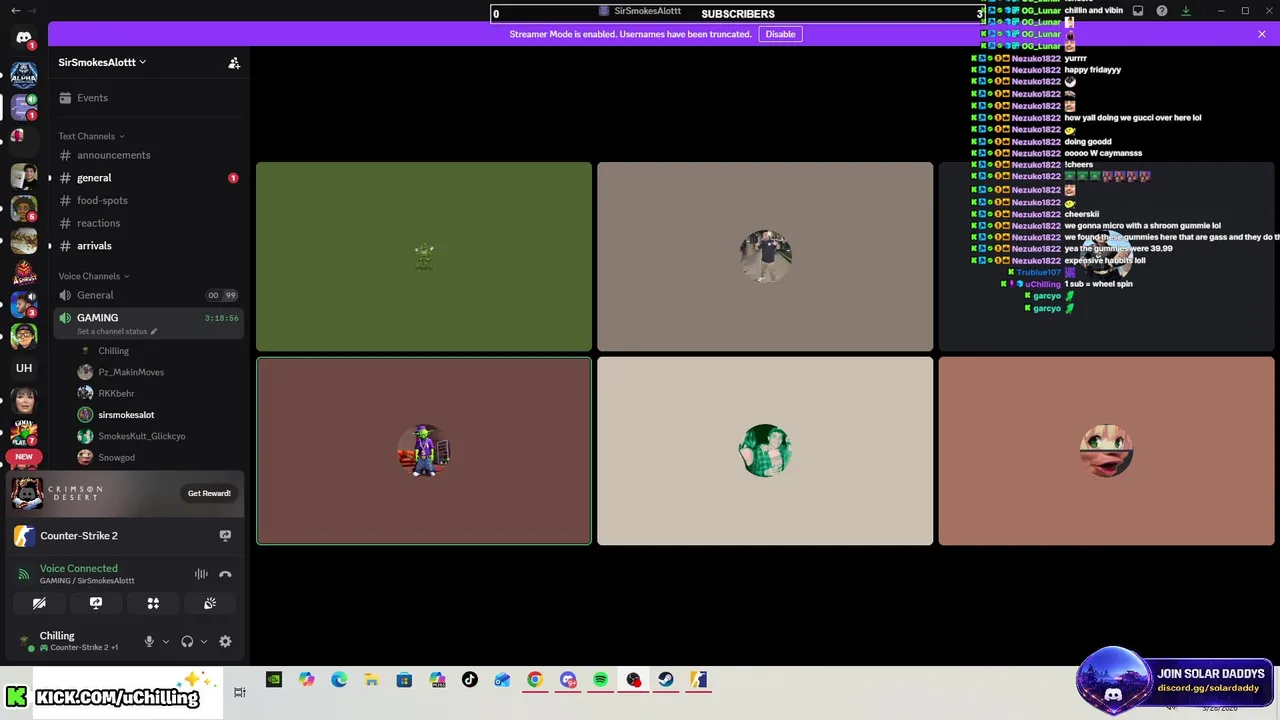The image size is (1280, 720).
Task: Open the announcements text channel
Action: tap(148, 155)
